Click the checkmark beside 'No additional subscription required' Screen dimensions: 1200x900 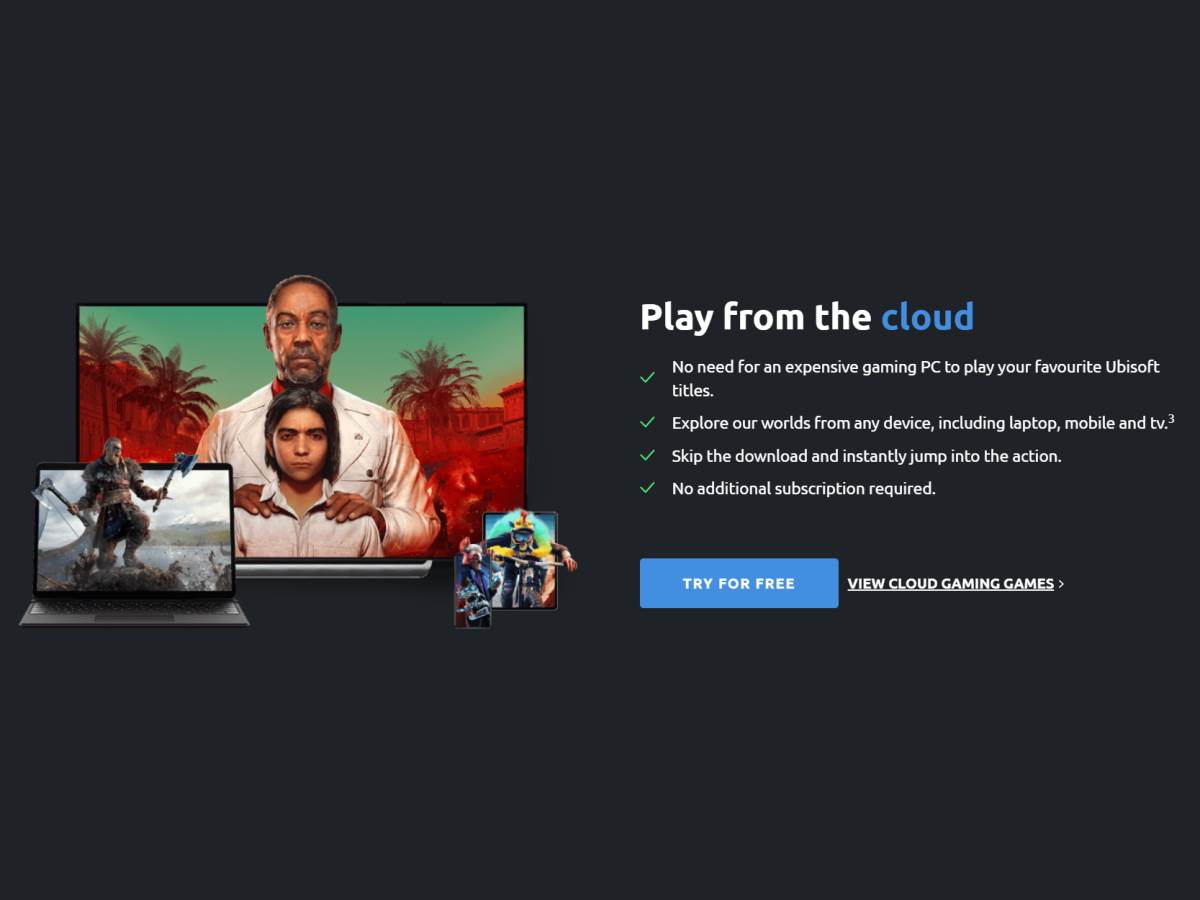pyautogui.click(x=648, y=488)
